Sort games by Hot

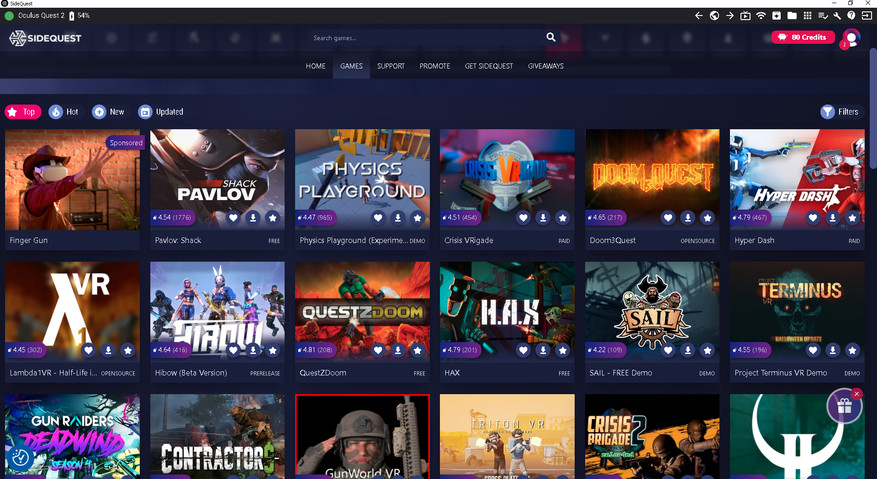tap(65, 112)
